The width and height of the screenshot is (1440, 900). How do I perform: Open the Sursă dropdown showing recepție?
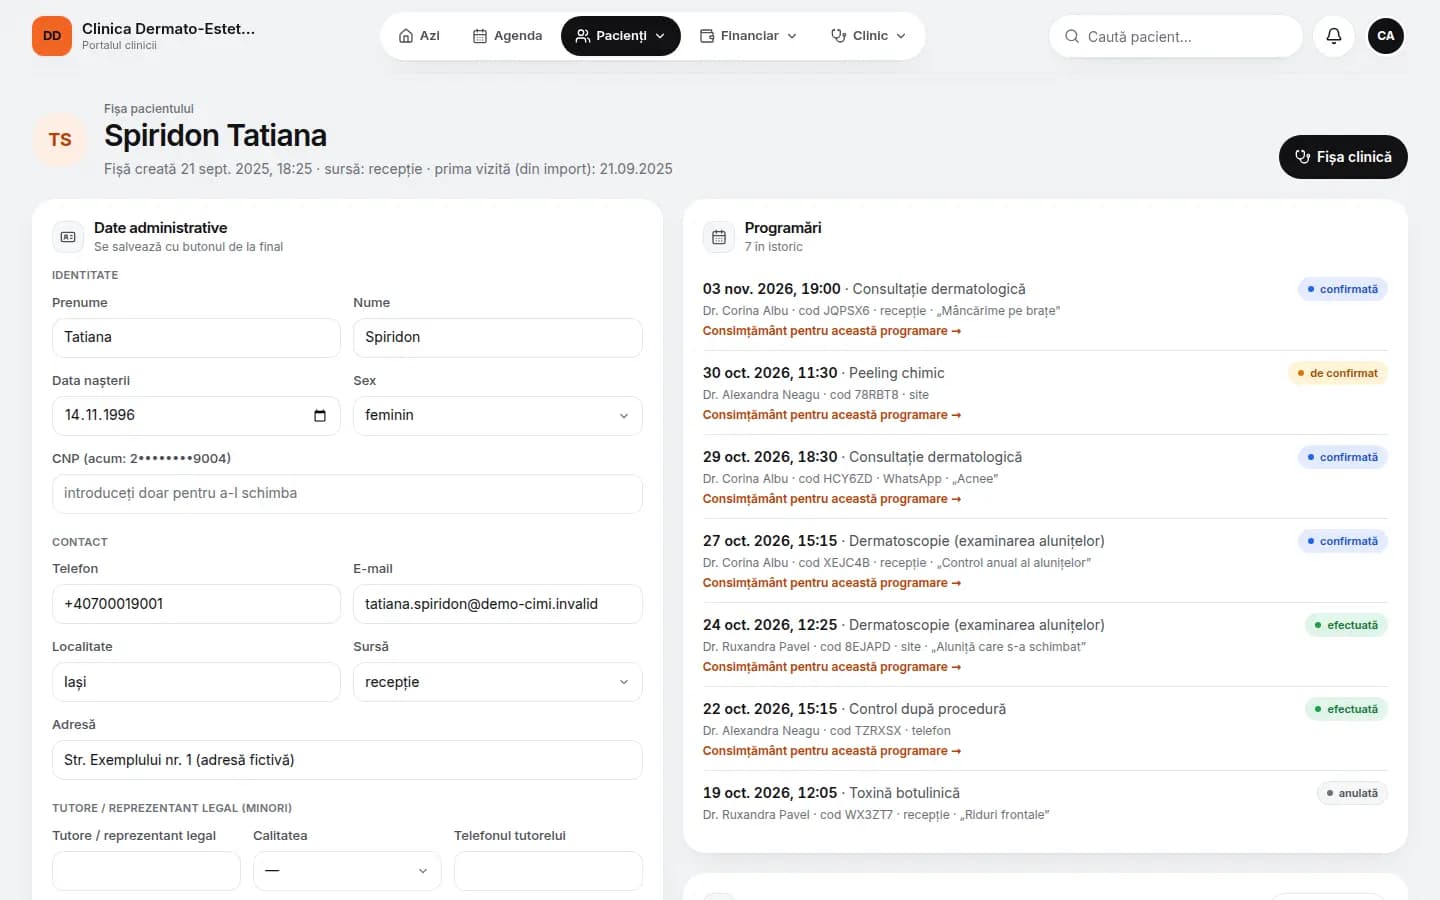497,682
